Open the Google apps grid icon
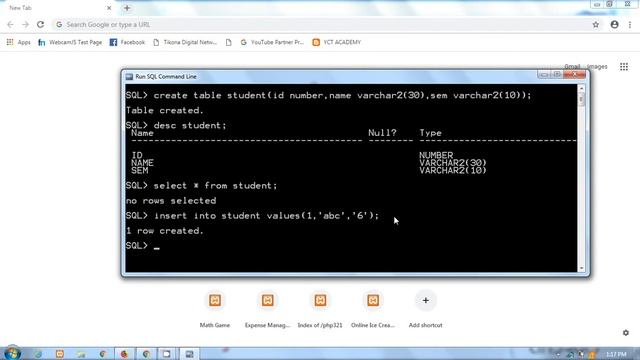Image resolution: width=640 pixels, height=360 pixels. coord(624,67)
